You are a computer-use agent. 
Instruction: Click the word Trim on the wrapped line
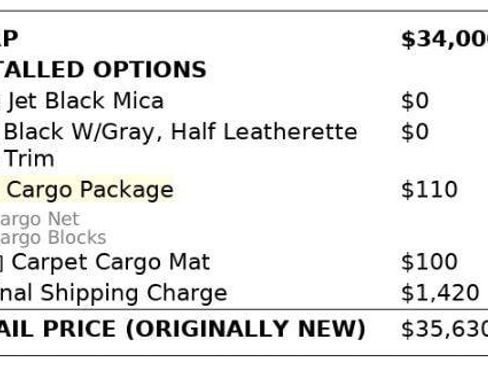[29, 158]
